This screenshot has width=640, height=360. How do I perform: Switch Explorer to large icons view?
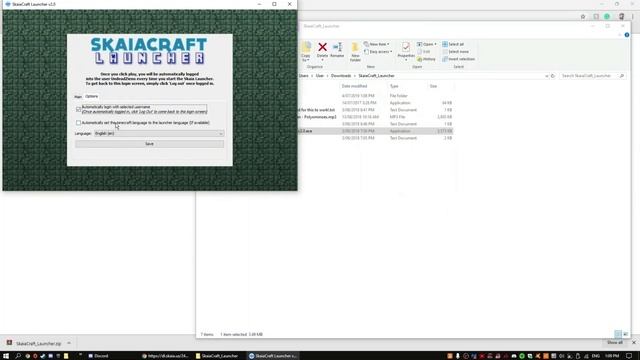tap(625, 334)
